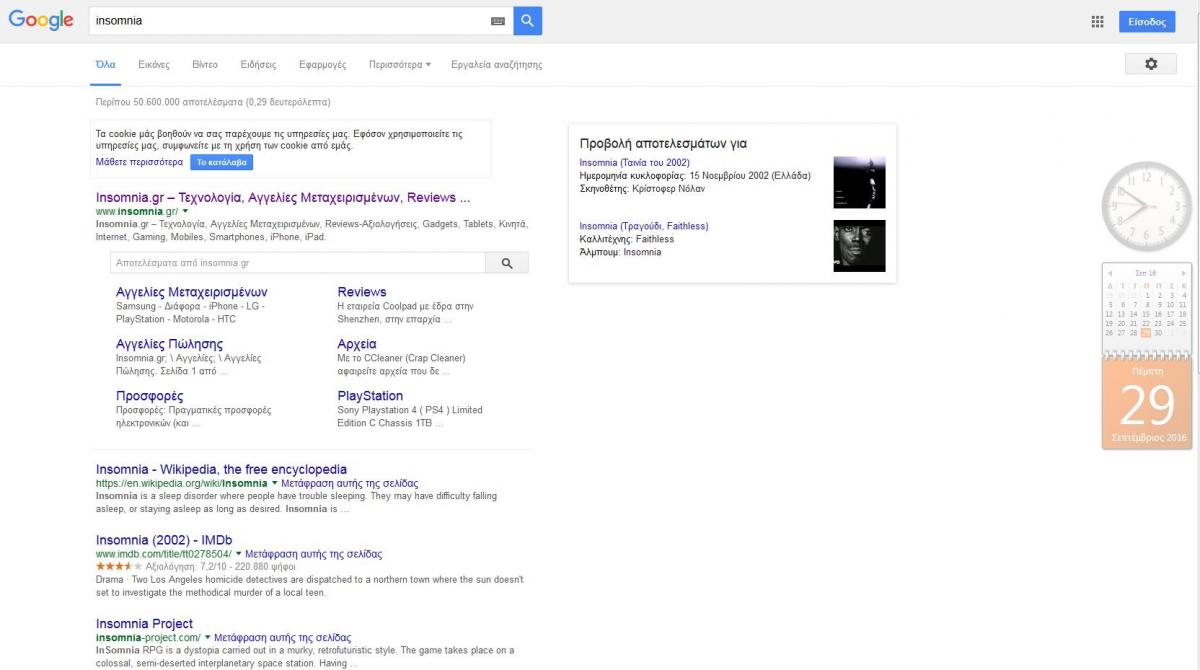Open Insomnia (Ταινία του 2002) panel link
The width and height of the screenshot is (1200, 670).
click(x=634, y=163)
